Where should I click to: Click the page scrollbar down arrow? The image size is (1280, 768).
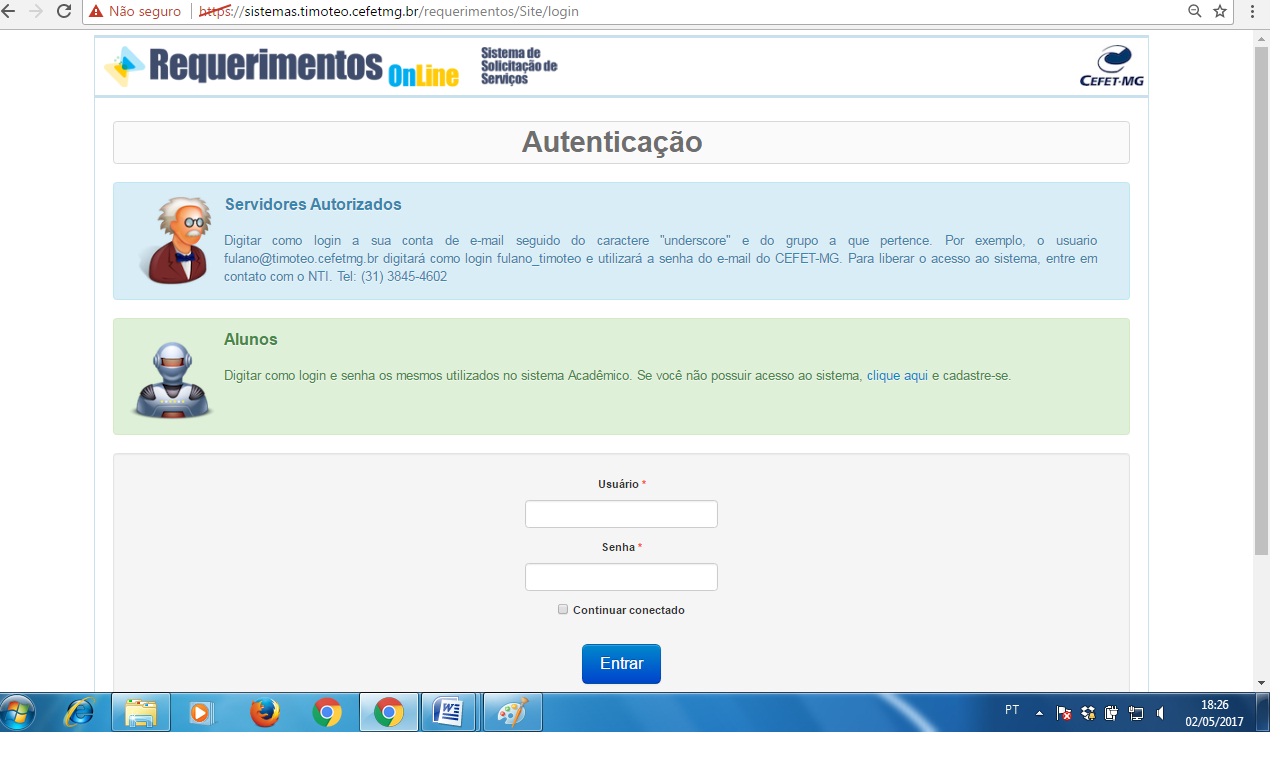(x=1261, y=683)
